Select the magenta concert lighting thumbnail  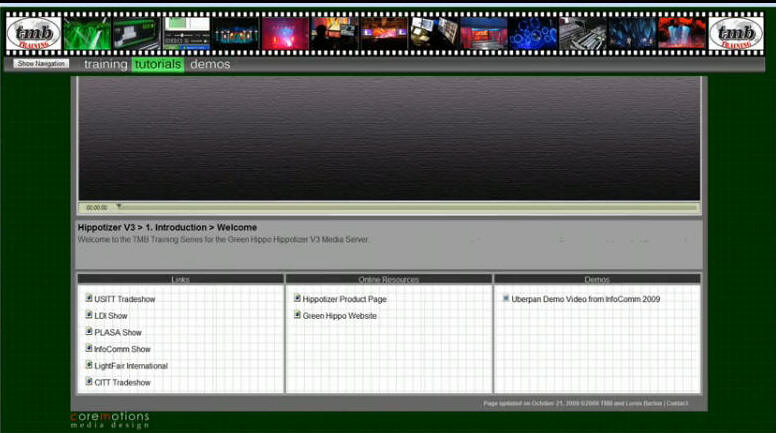point(286,34)
